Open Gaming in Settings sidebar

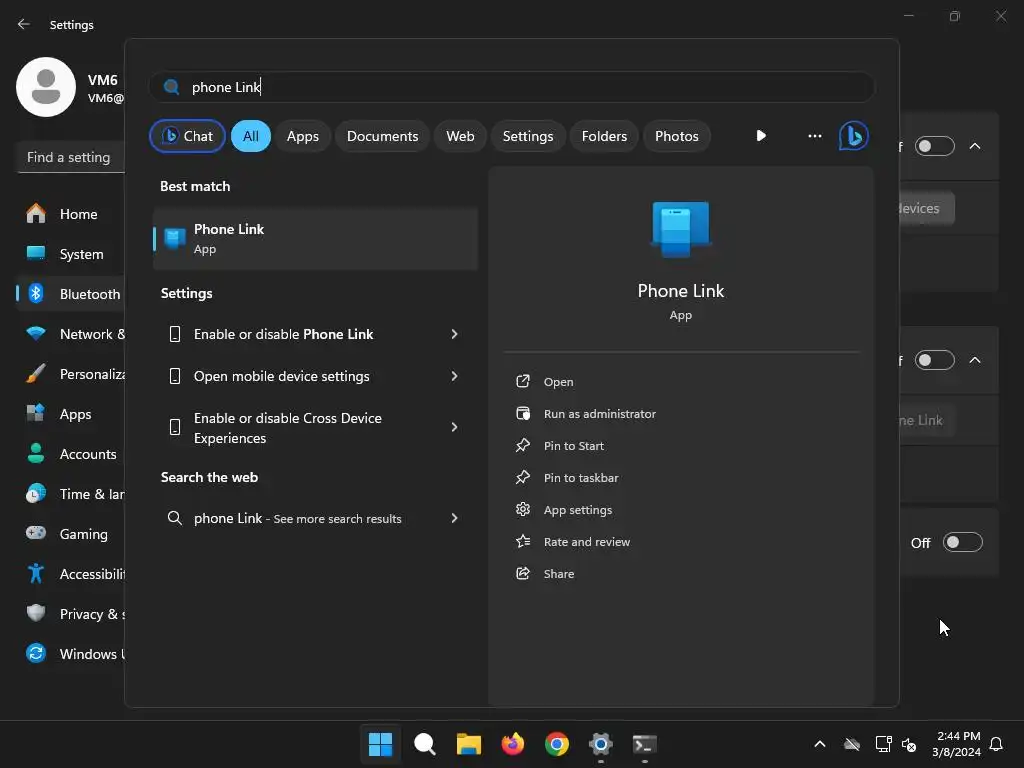pos(71,534)
